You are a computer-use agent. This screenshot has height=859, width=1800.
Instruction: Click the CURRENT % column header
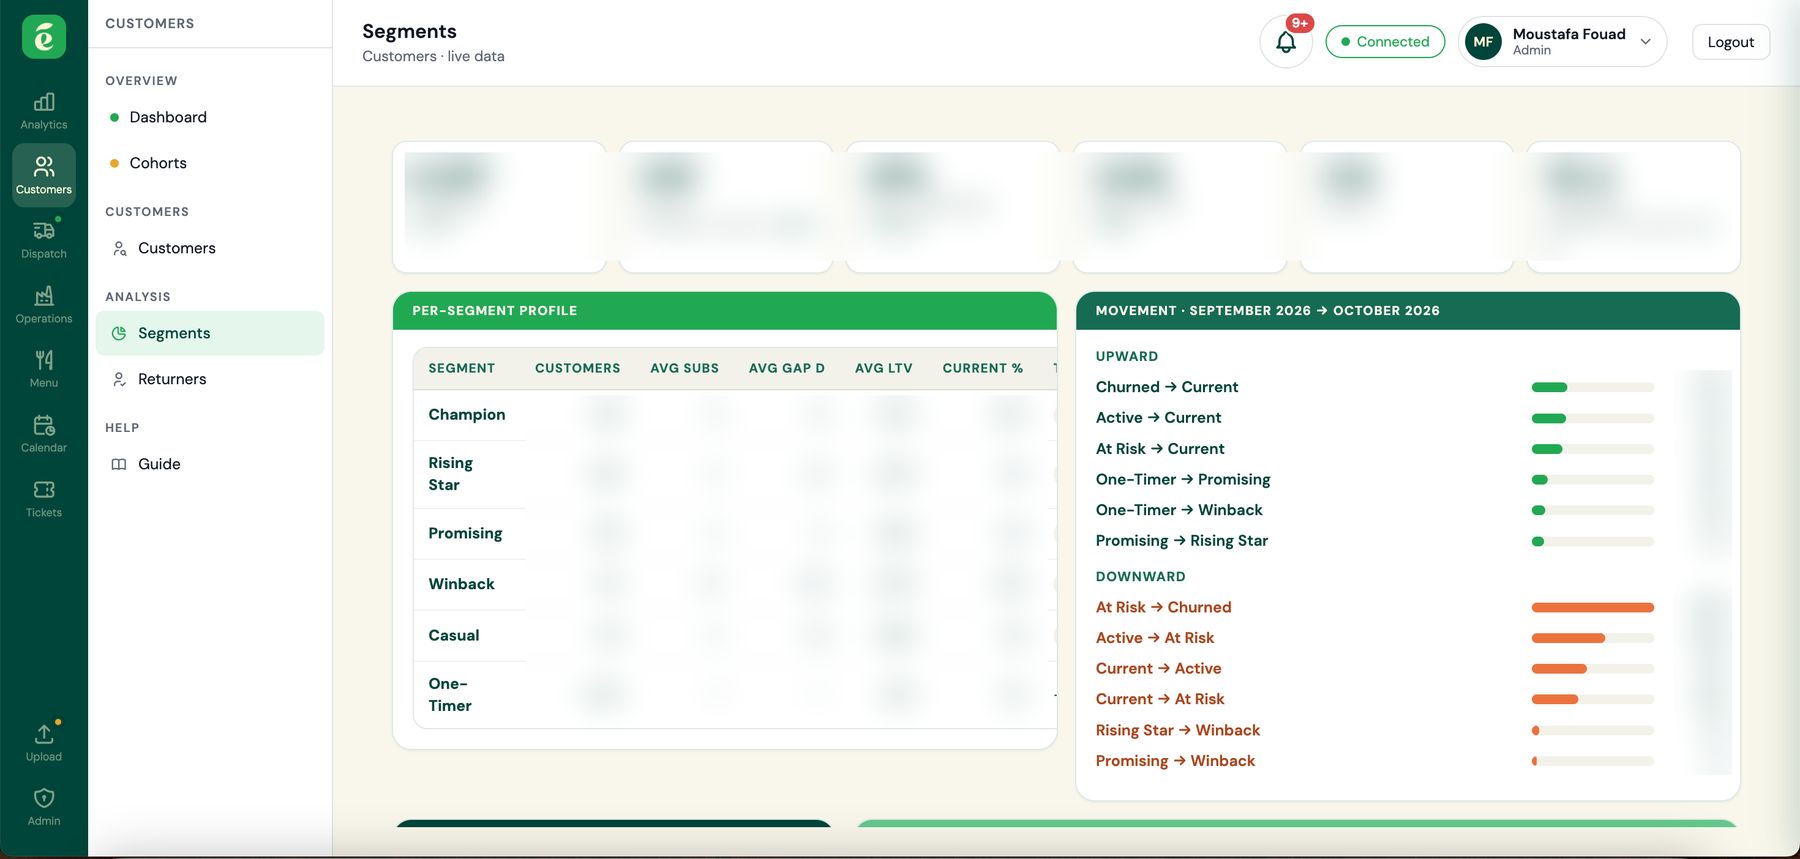point(983,368)
